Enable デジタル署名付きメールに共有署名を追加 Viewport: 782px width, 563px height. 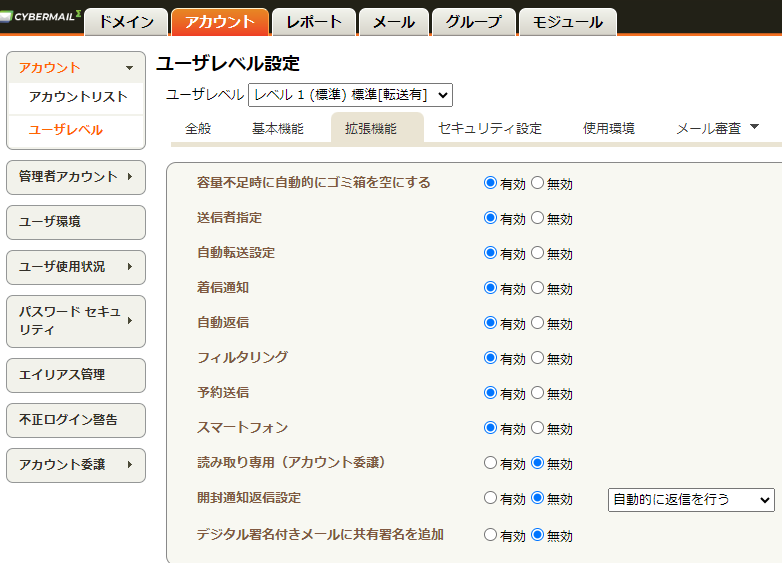[x=490, y=535]
